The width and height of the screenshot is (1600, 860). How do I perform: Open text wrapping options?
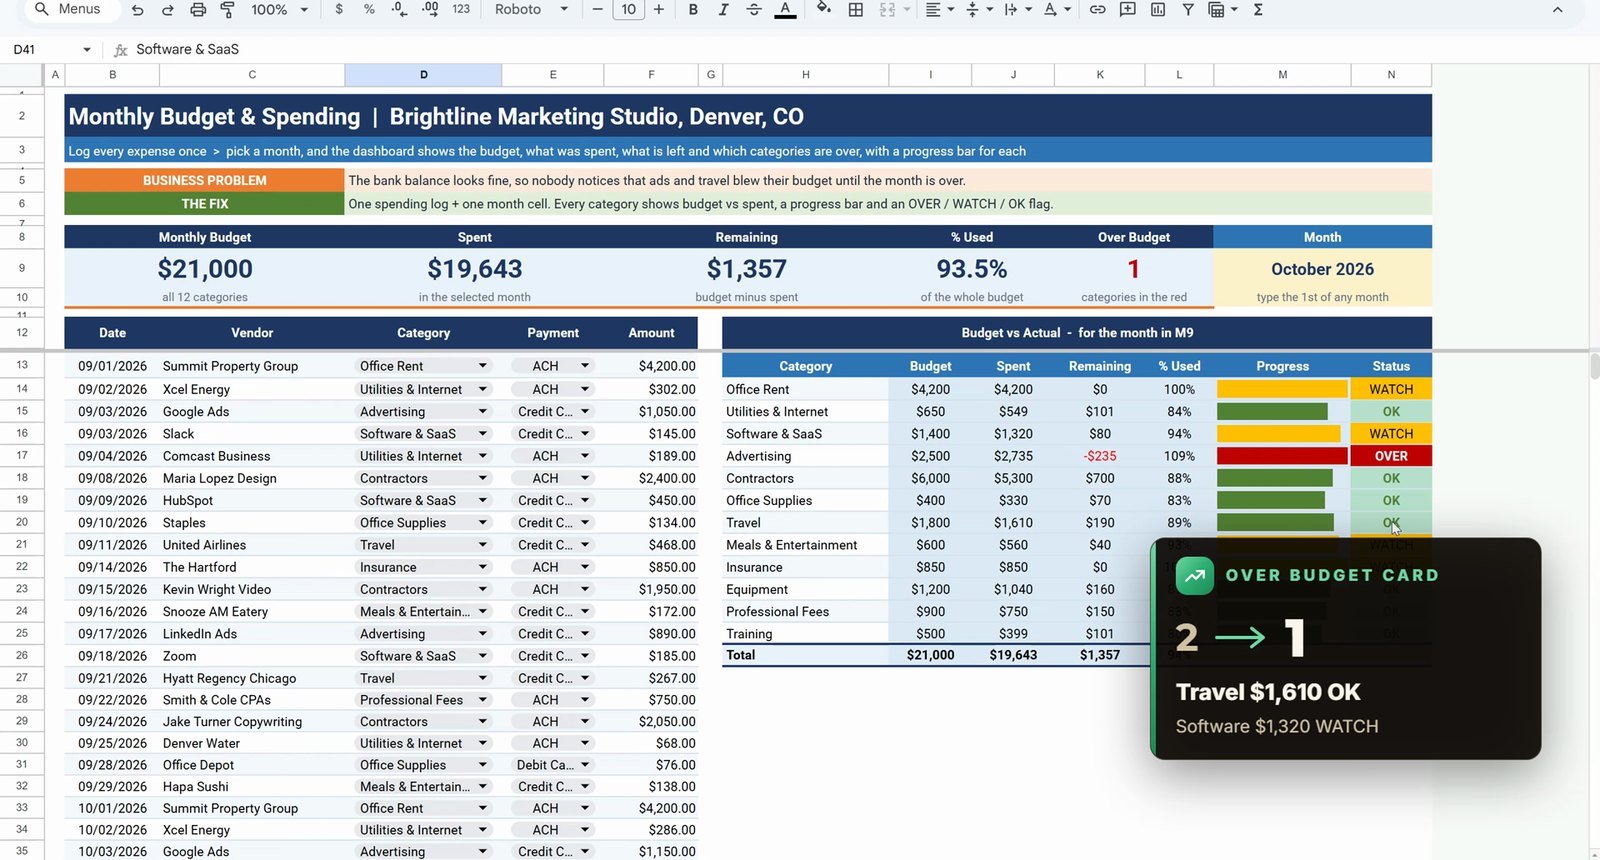click(1017, 9)
